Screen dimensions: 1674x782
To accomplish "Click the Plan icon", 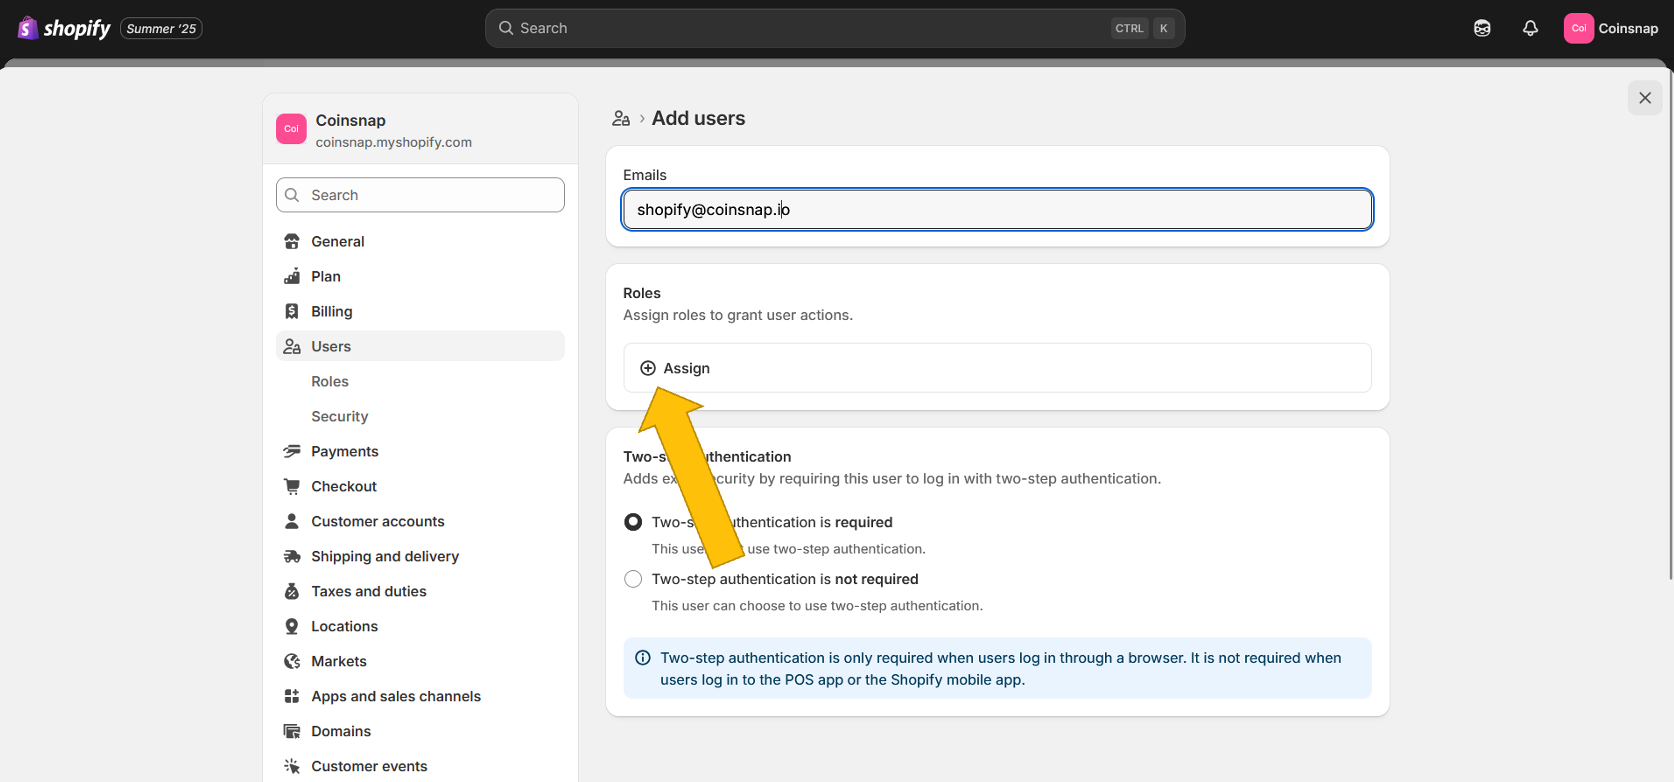I will (x=292, y=276).
